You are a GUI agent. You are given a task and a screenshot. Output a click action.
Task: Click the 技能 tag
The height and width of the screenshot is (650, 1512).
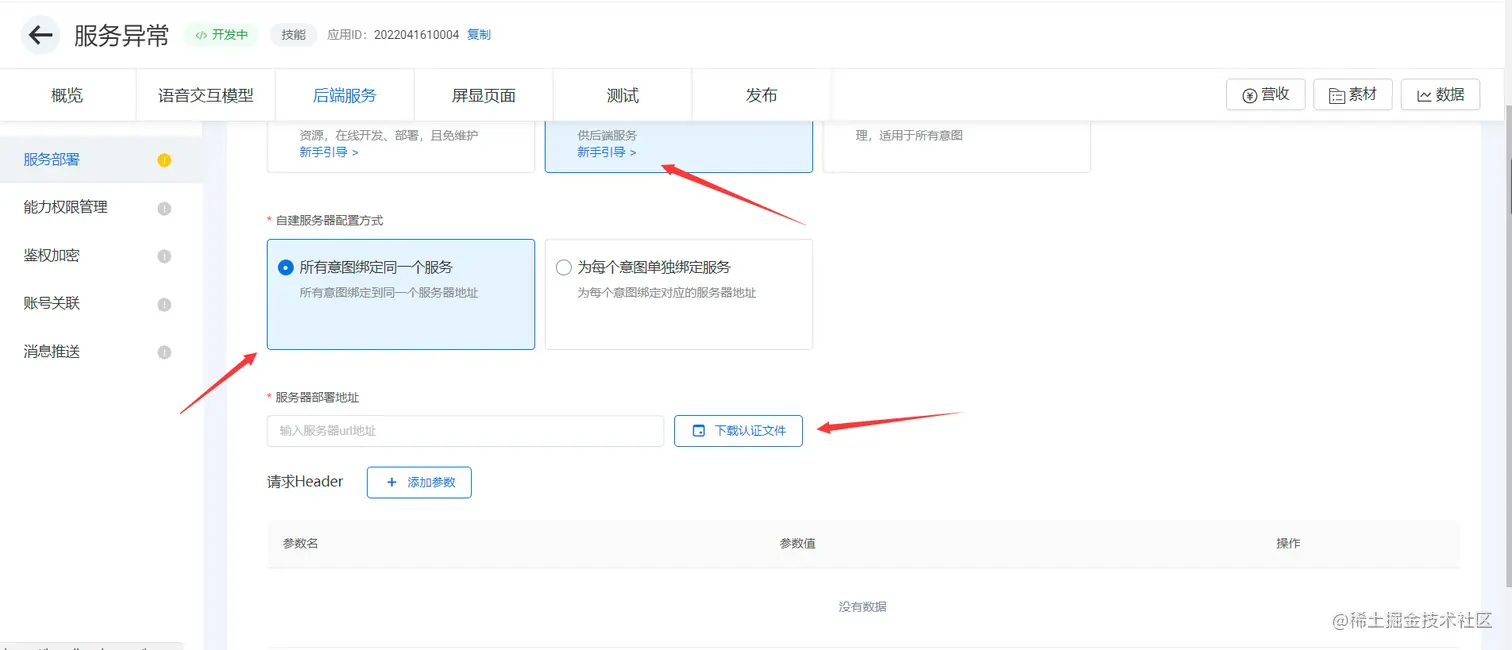tap(294, 35)
